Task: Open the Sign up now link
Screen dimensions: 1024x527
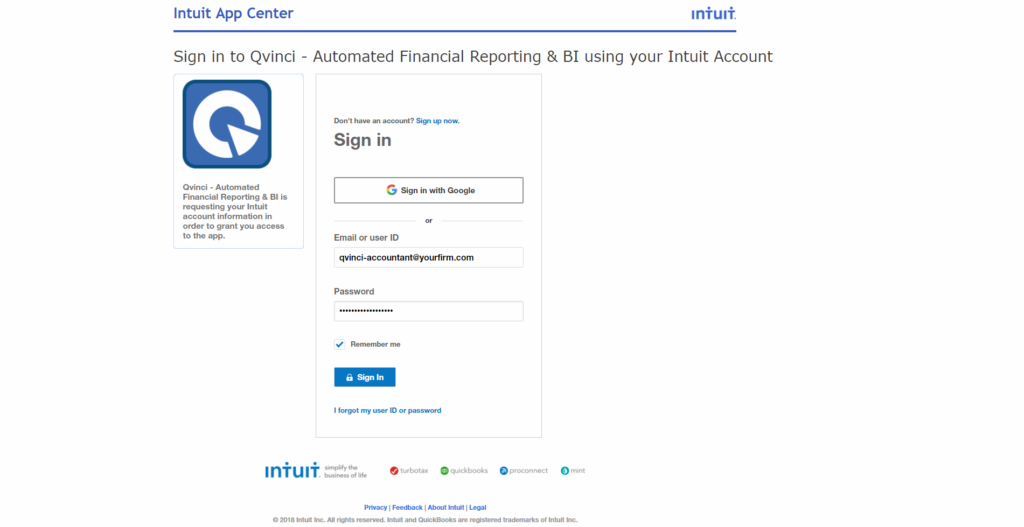Action: point(438,121)
